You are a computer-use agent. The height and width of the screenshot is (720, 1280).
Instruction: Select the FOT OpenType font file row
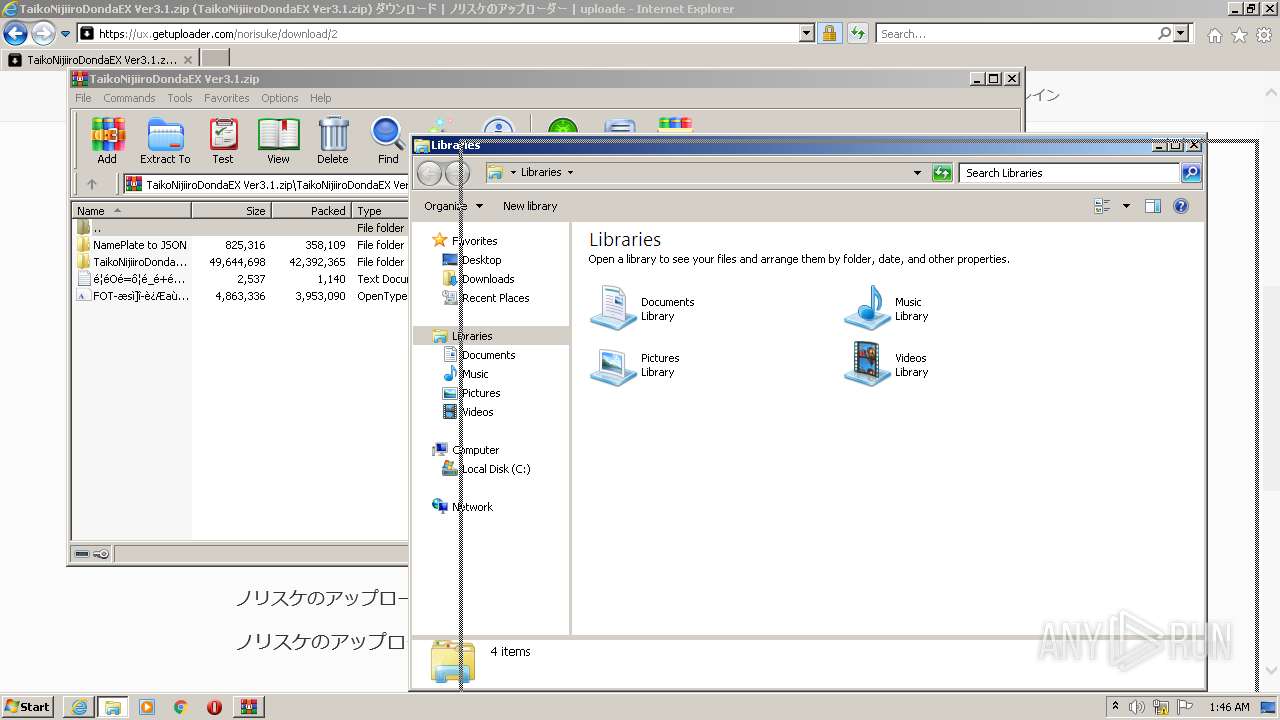240,296
